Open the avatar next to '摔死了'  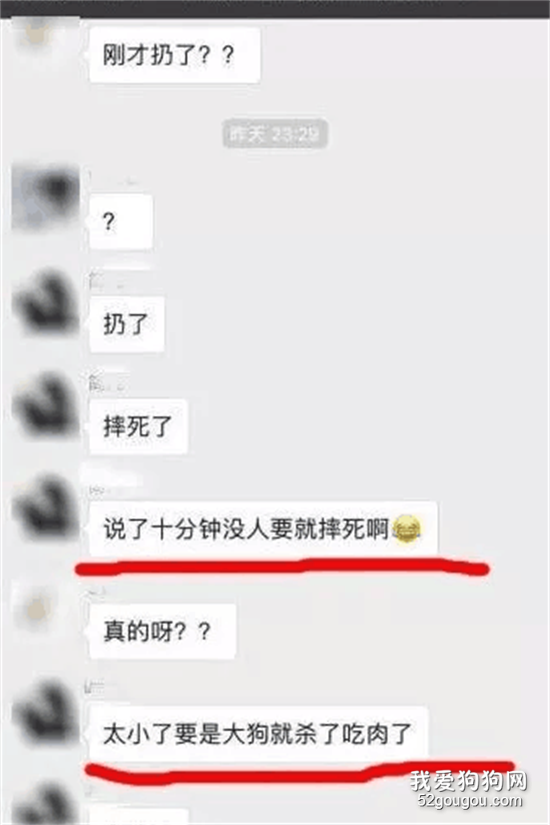click(46, 403)
